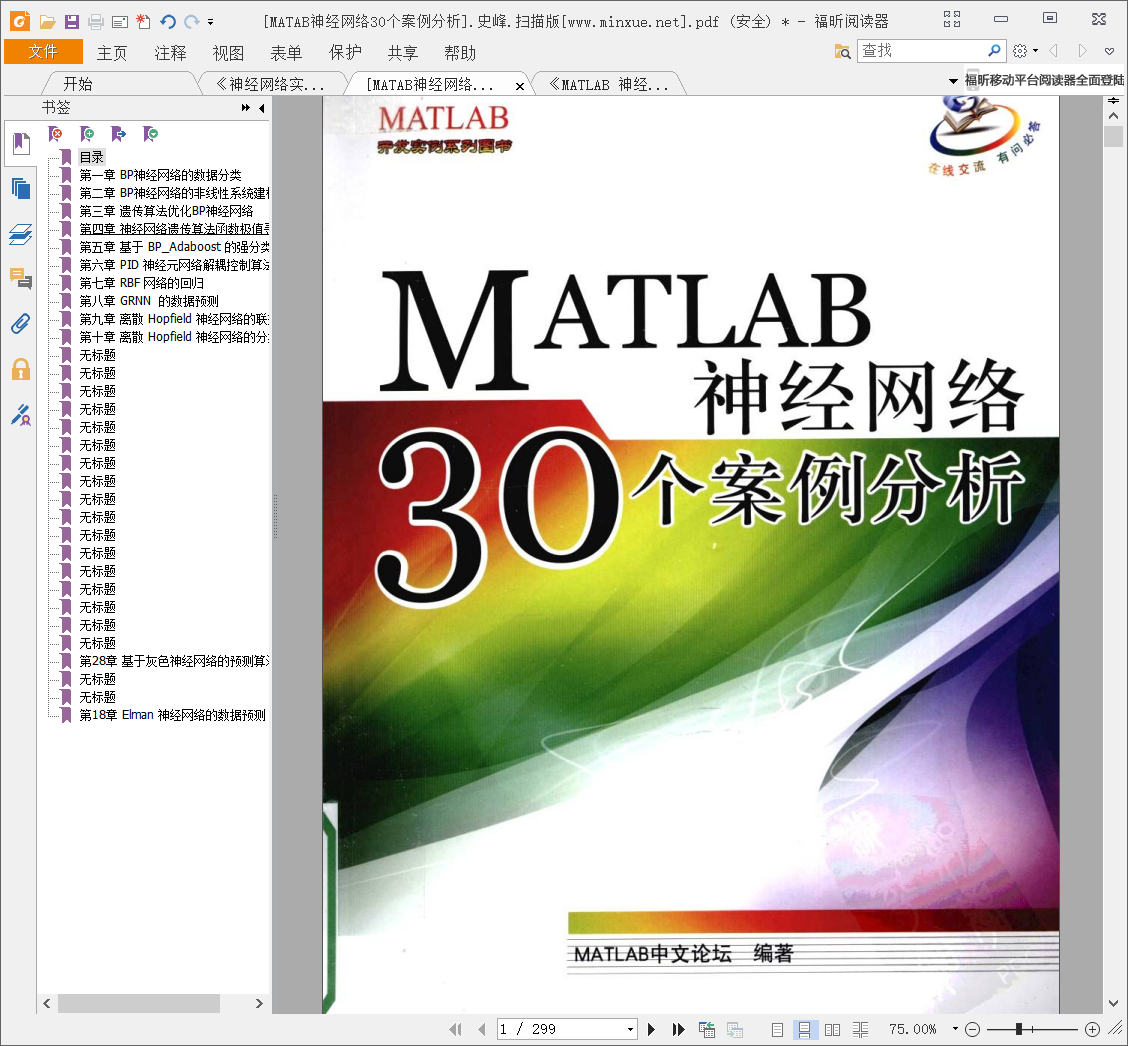This screenshot has height=1046, width=1128.
Task: Open bookmark 第28章 基于灰色神经网络
Action: coord(174,660)
